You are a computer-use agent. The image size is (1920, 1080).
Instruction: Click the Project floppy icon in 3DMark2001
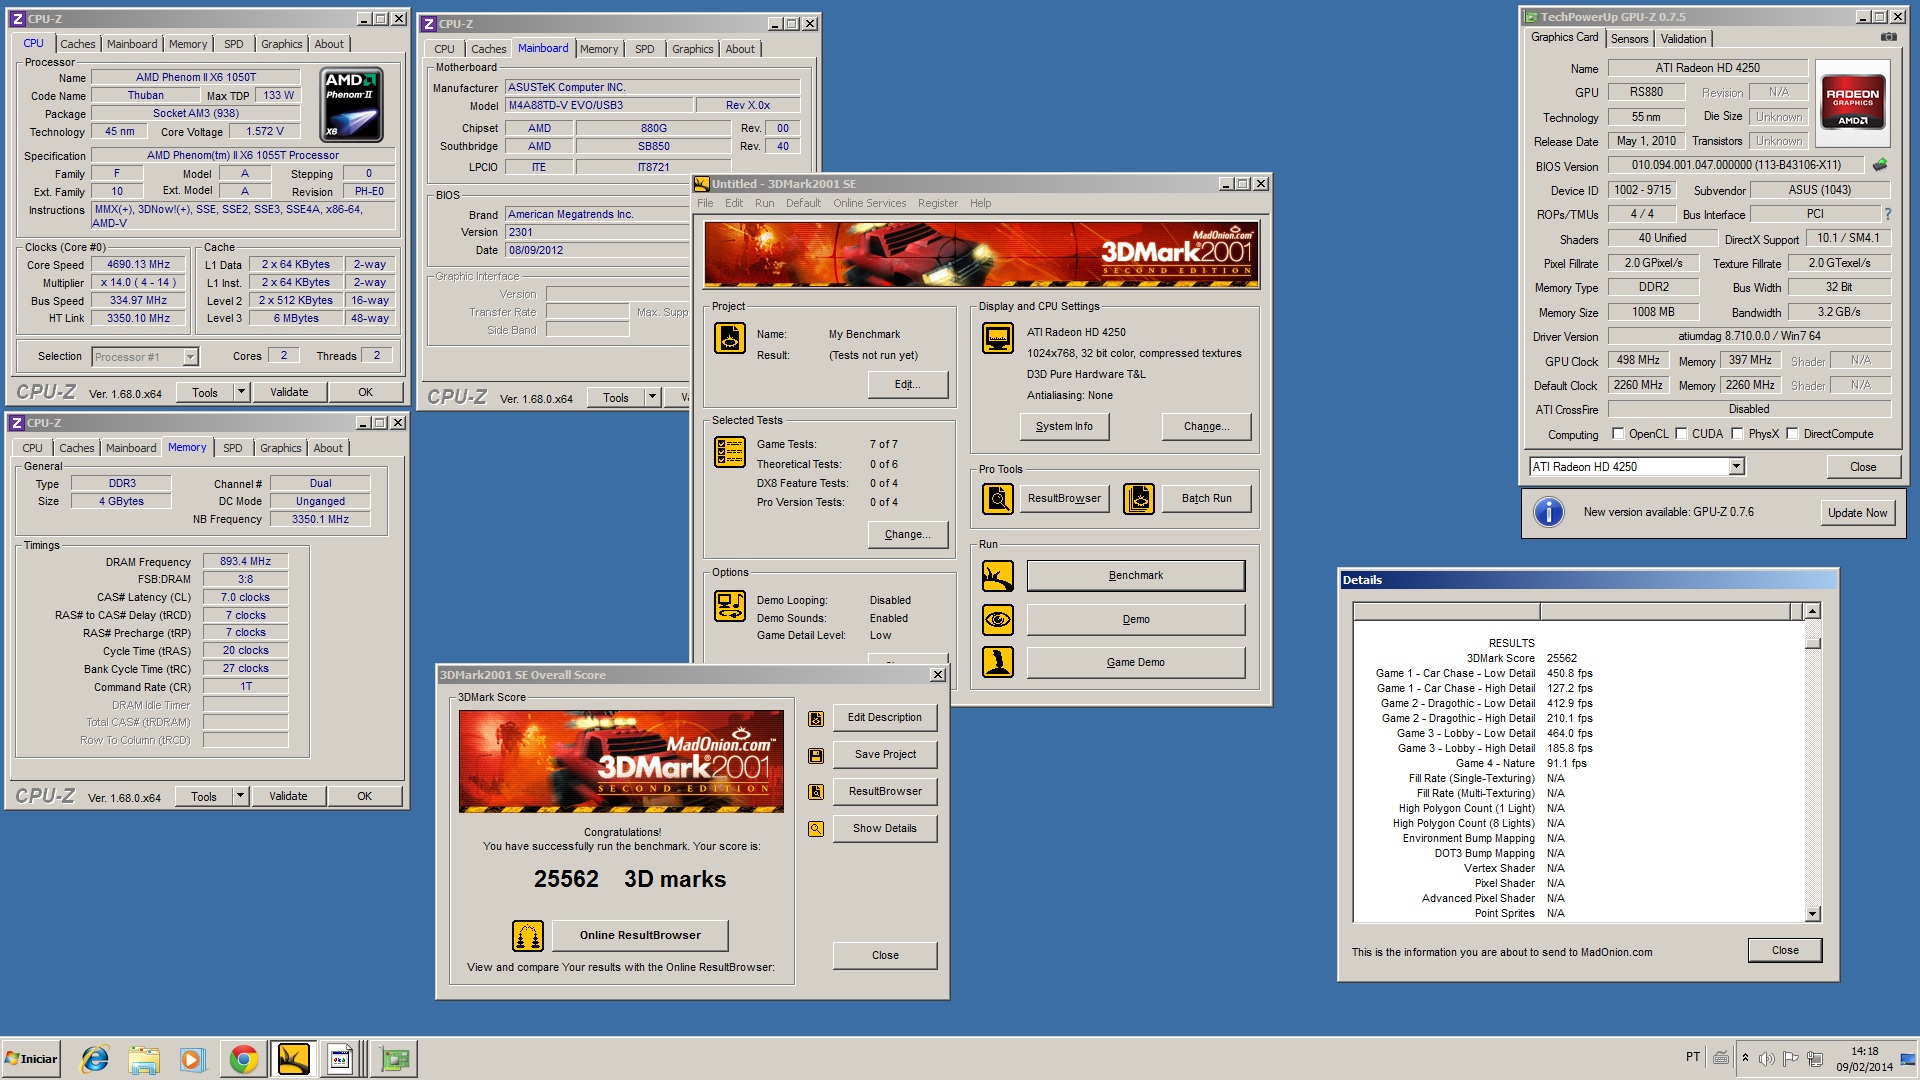click(x=729, y=338)
